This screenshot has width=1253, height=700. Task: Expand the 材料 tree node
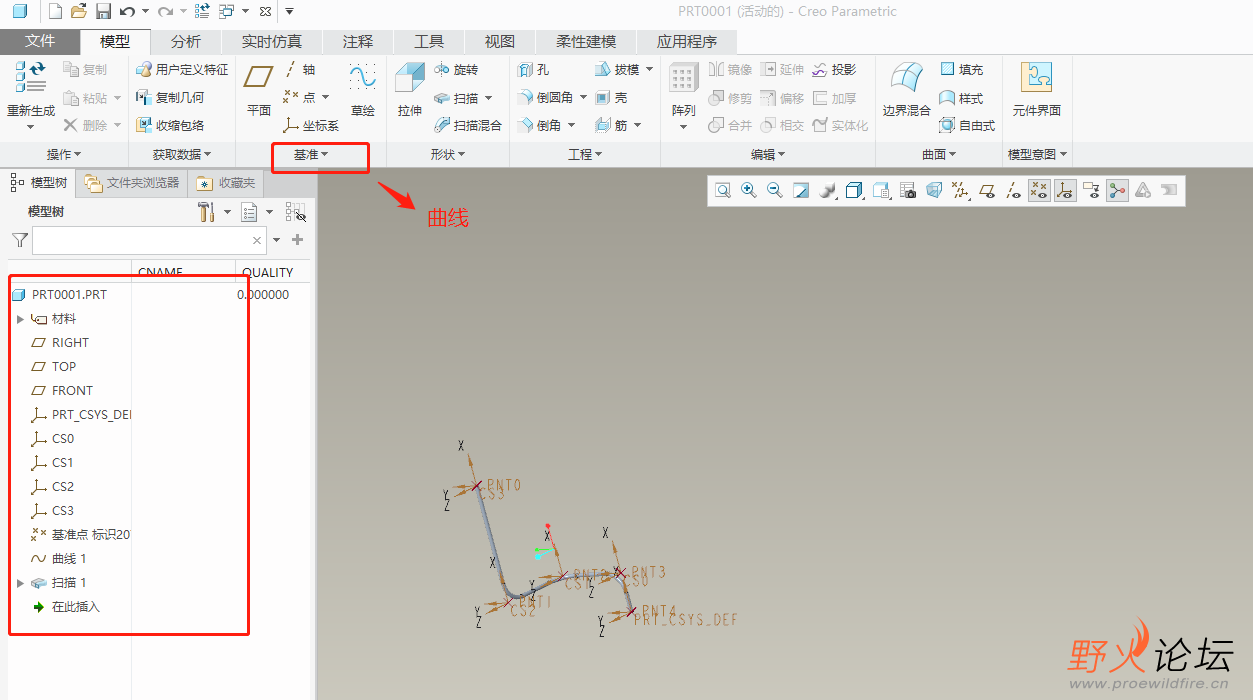pyautogui.click(x=20, y=319)
